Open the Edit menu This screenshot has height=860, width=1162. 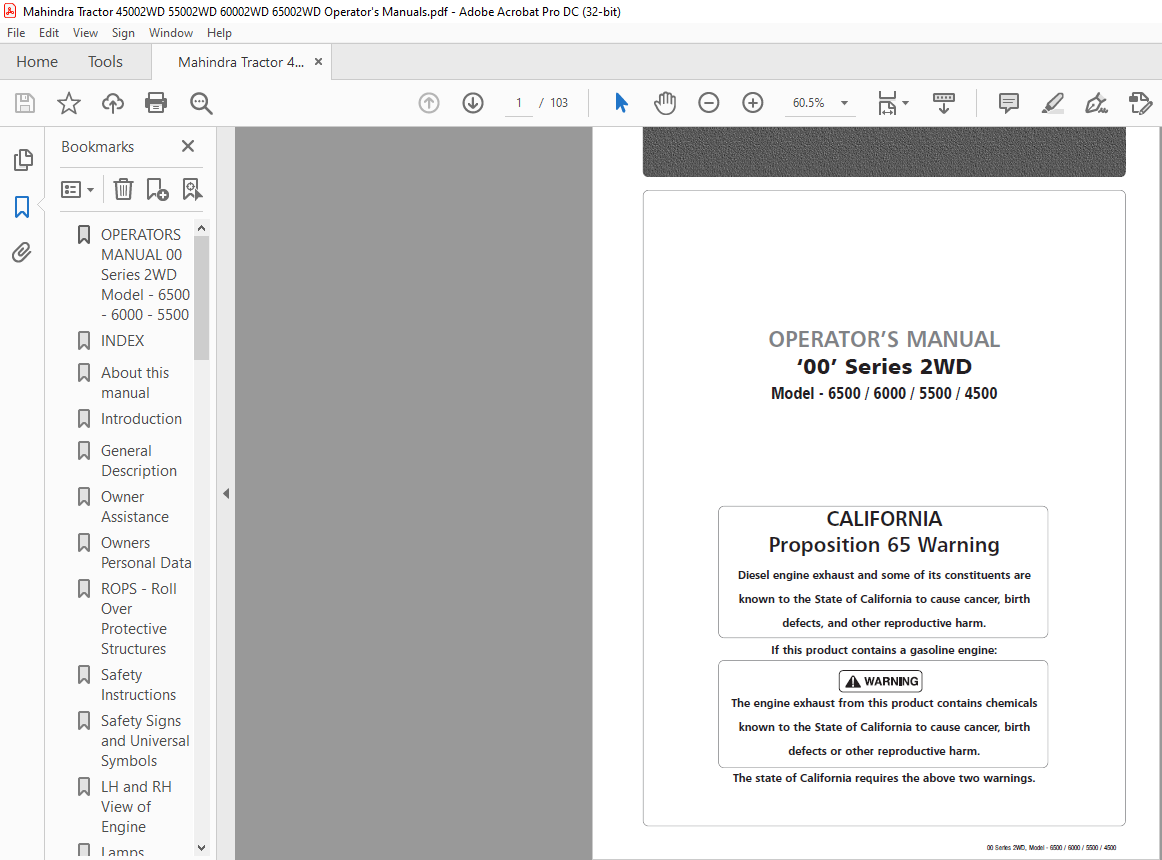click(49, 33)
